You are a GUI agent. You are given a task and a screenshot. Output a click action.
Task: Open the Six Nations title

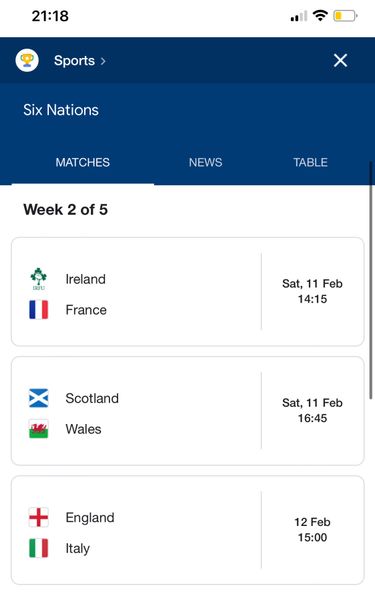tap(61, 110)
